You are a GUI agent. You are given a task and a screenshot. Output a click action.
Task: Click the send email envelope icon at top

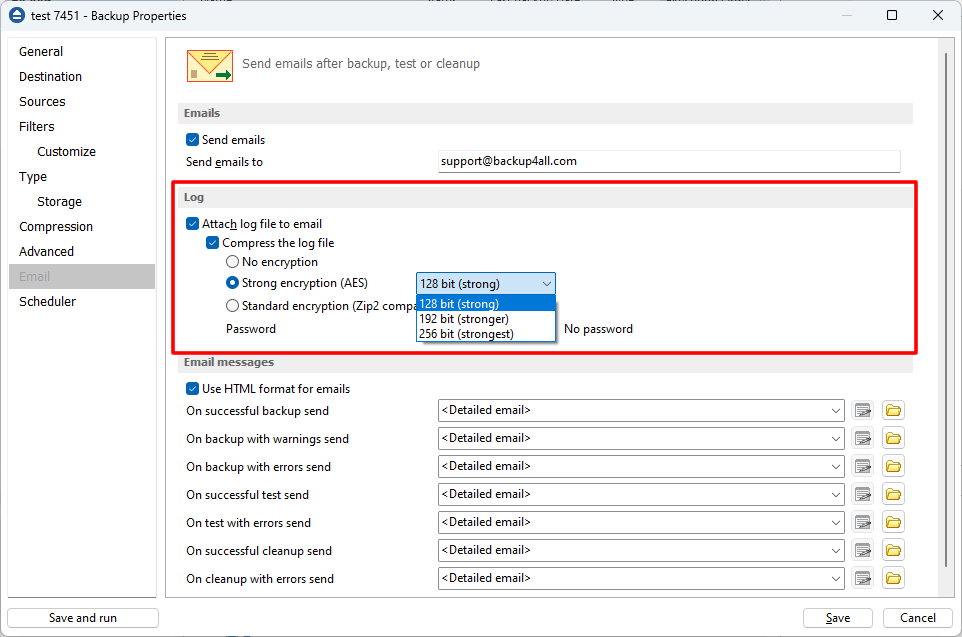[x=209, y=64]
